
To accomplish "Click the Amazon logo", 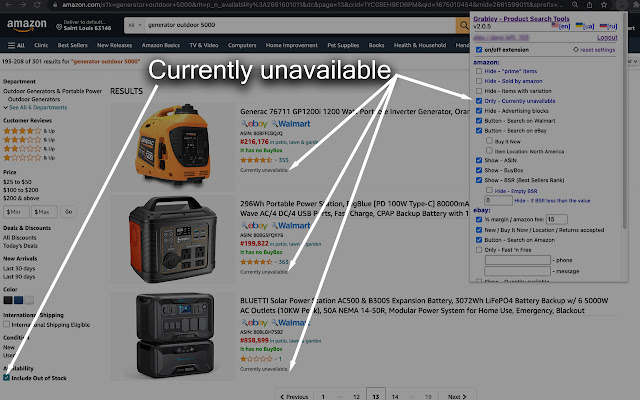I will pos(27,25).
